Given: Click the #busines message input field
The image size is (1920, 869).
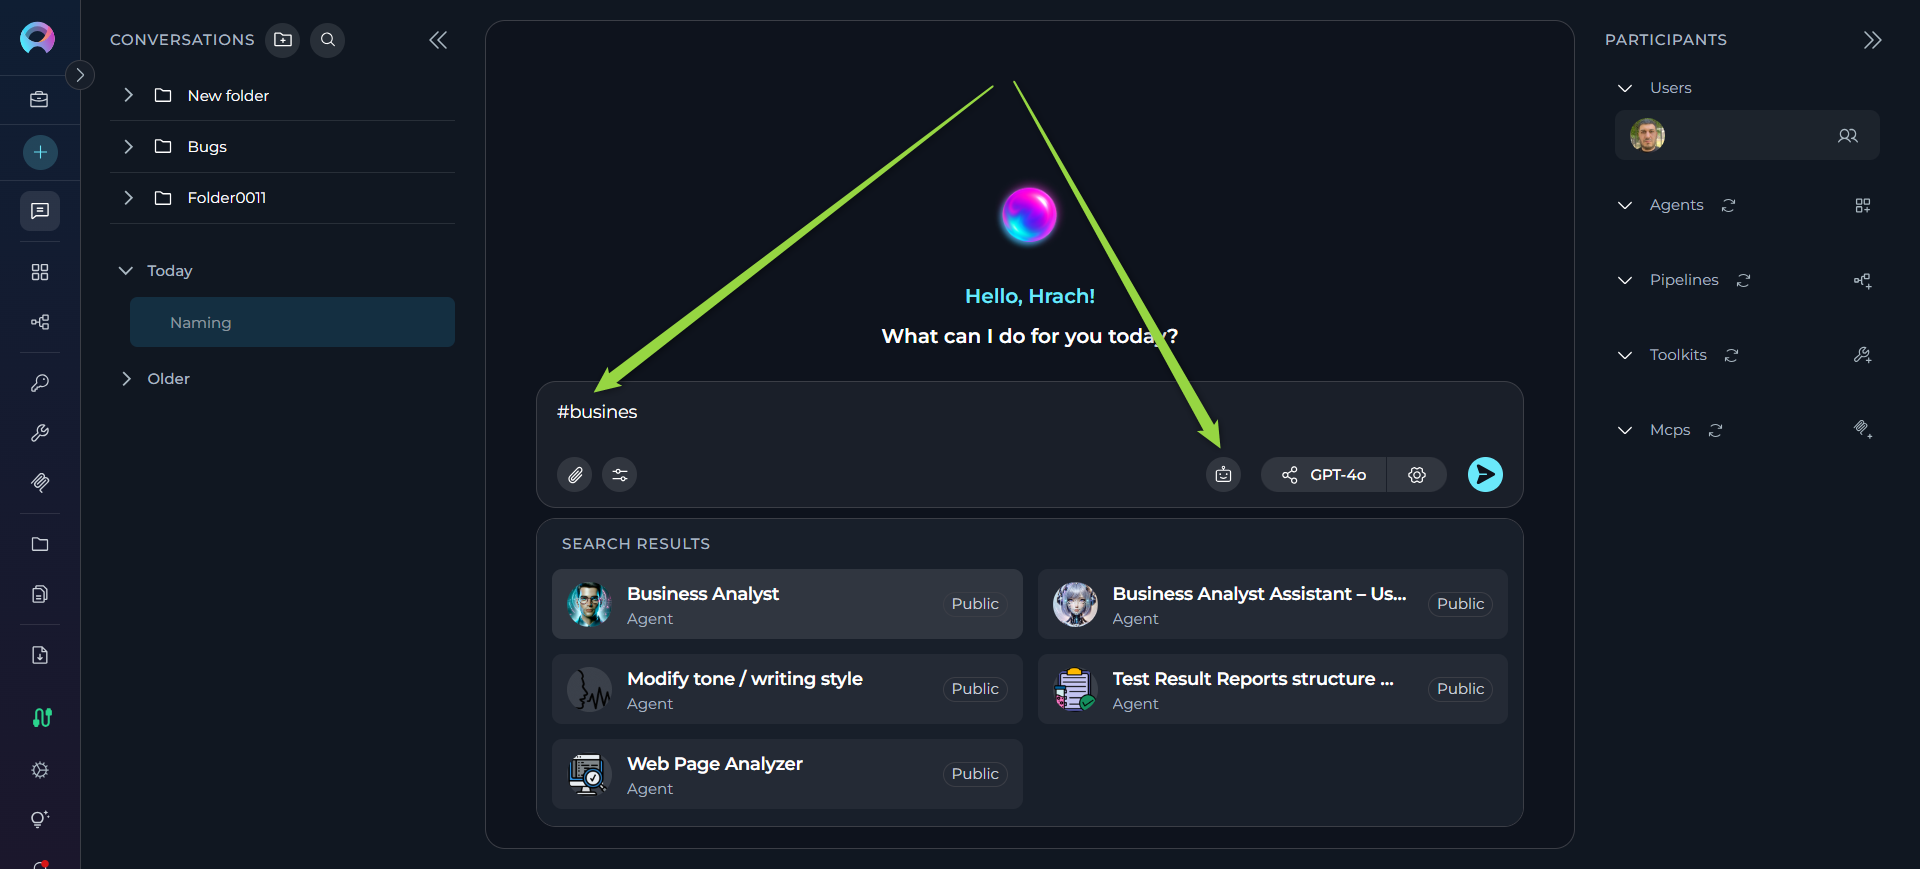Looking at the screenshot, I should [1029, 413].
